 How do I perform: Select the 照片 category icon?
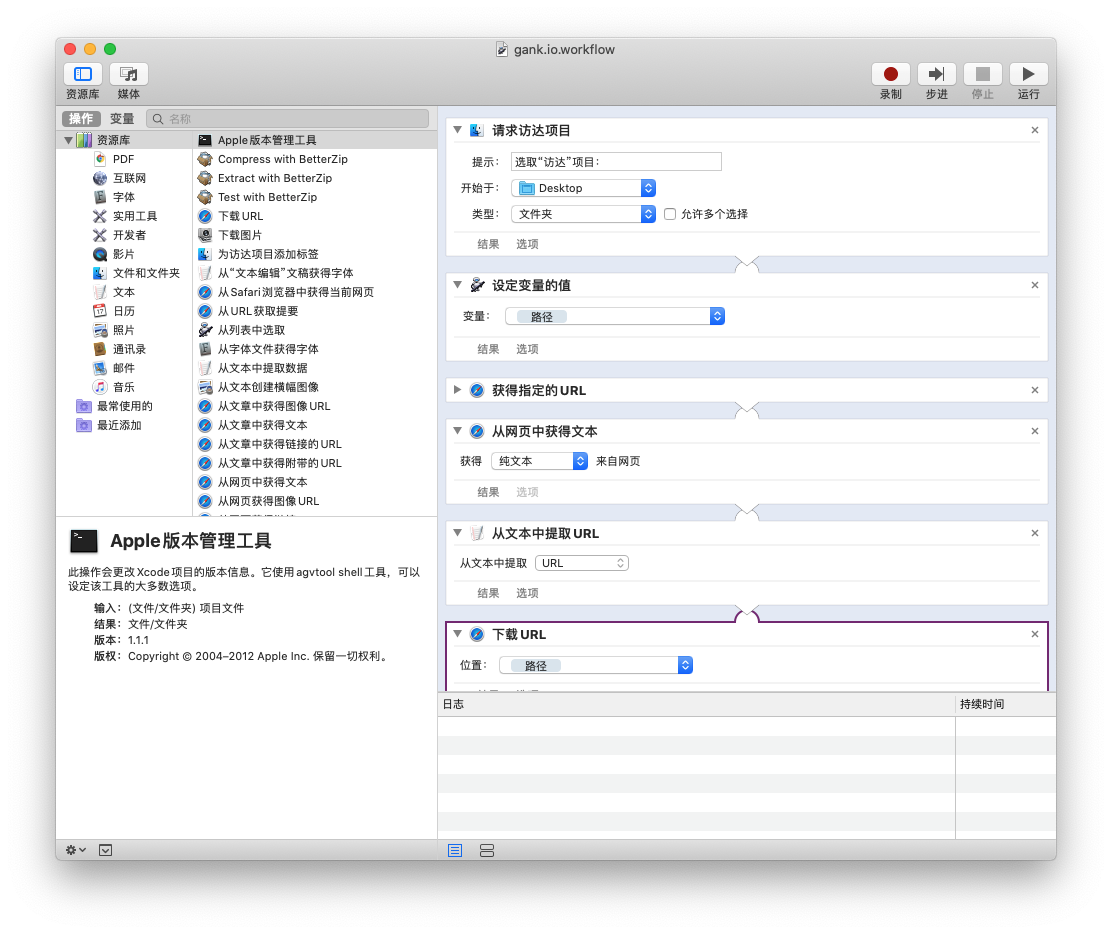point(100,330)
